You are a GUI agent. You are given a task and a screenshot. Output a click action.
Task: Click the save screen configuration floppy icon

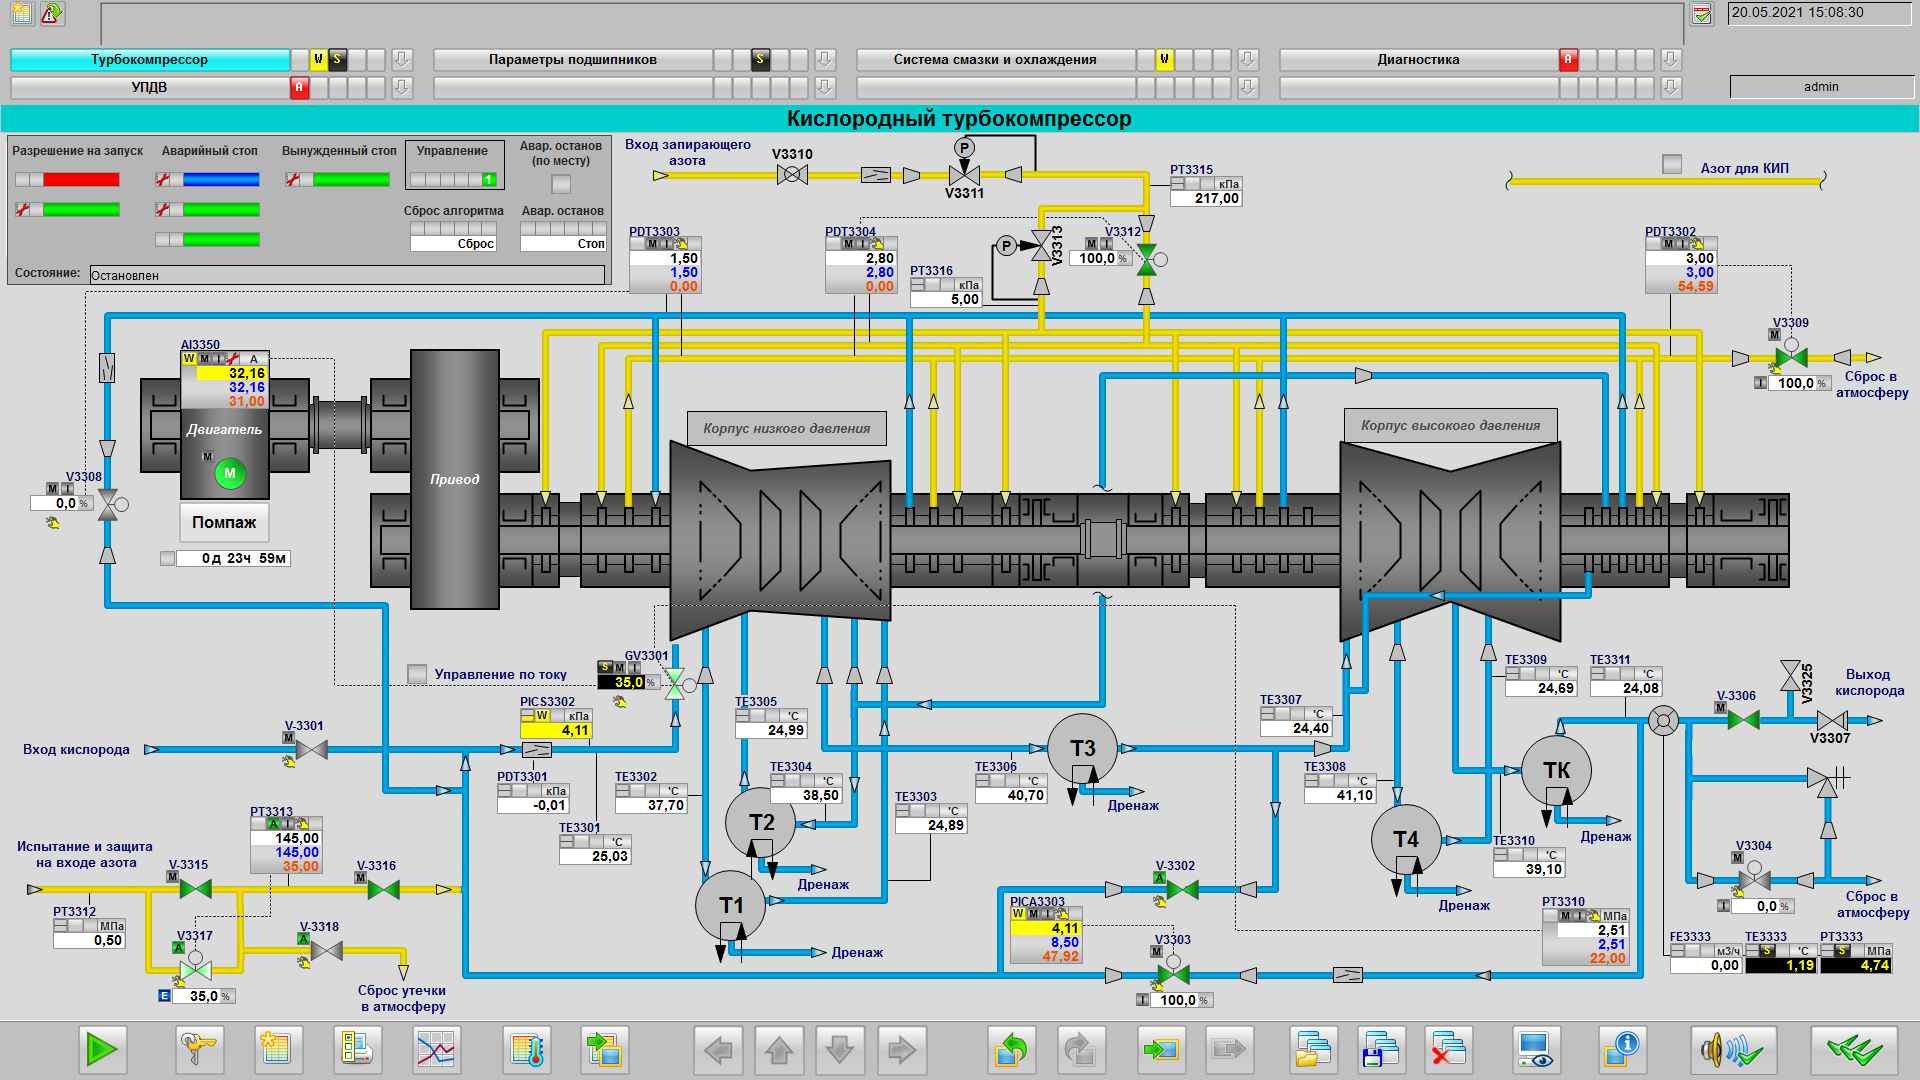1381,1050
